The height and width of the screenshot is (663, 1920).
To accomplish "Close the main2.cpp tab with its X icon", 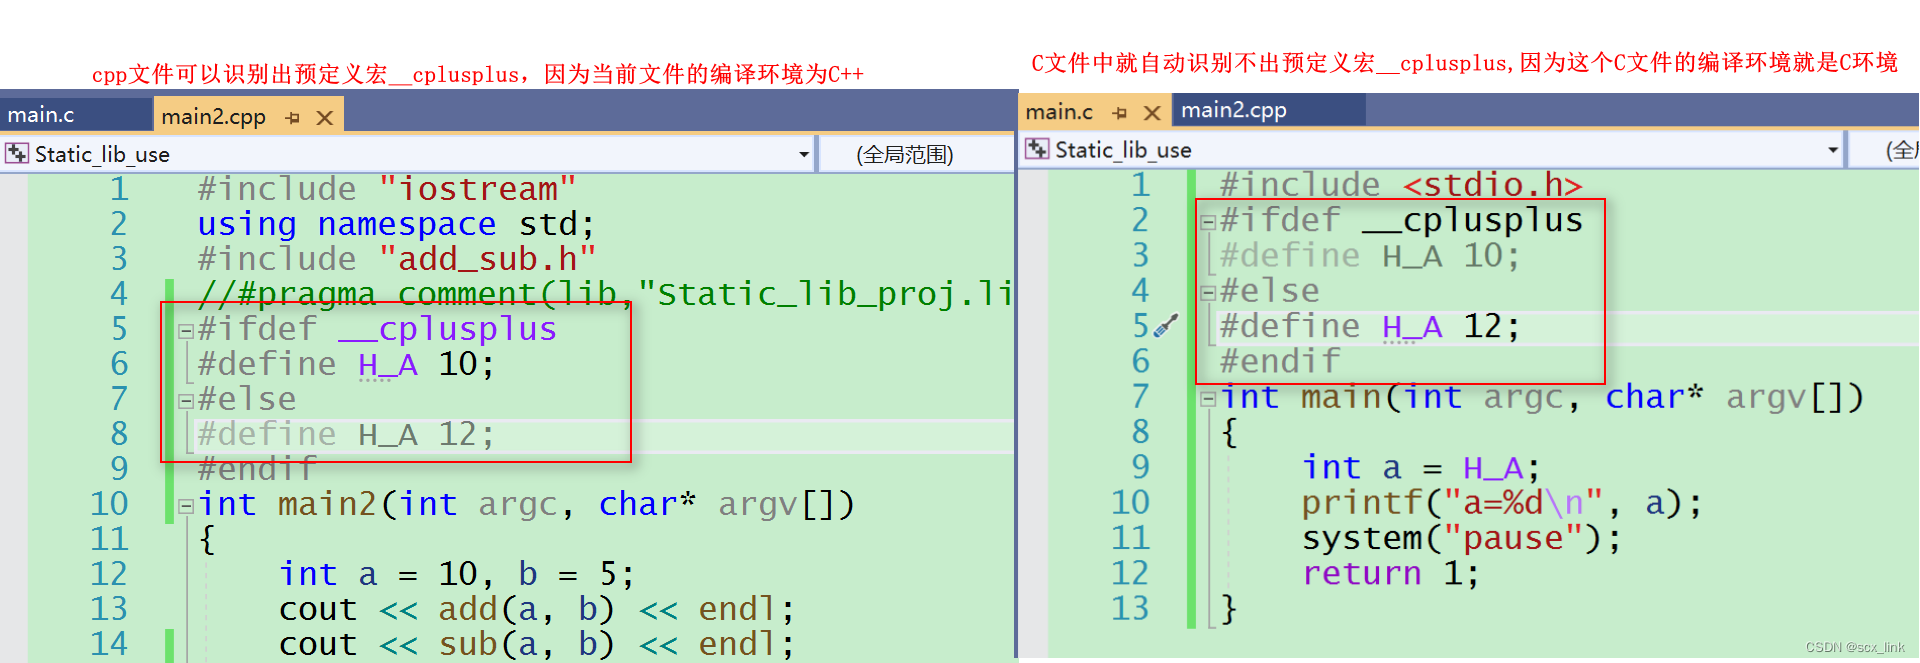I will tap(324, 118).
